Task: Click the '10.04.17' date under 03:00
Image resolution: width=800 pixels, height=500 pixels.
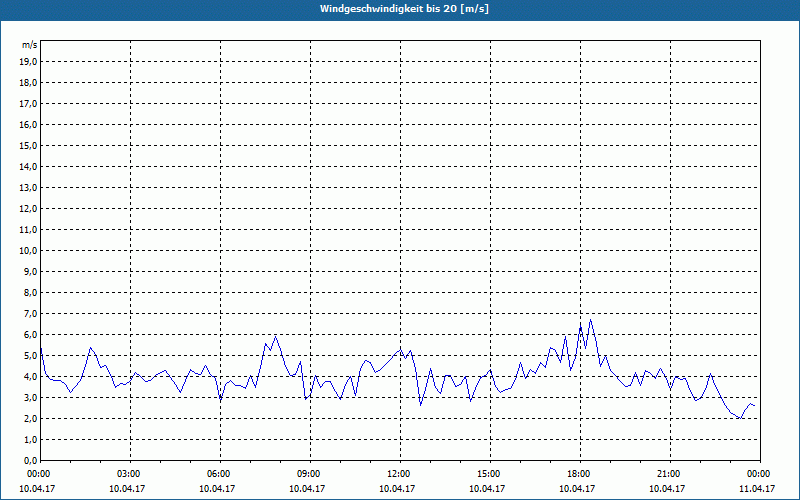Action: tap(127, 488)
